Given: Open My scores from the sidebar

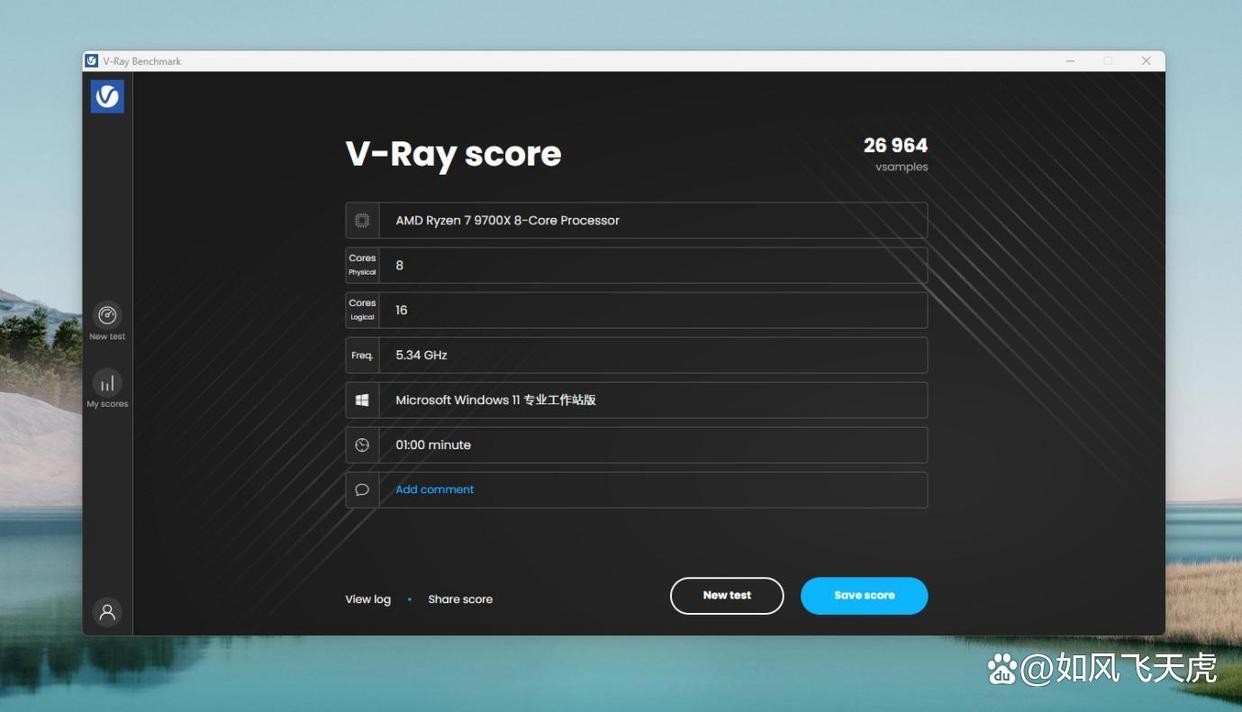Looking at the screenshot, I should click(107, 384).
